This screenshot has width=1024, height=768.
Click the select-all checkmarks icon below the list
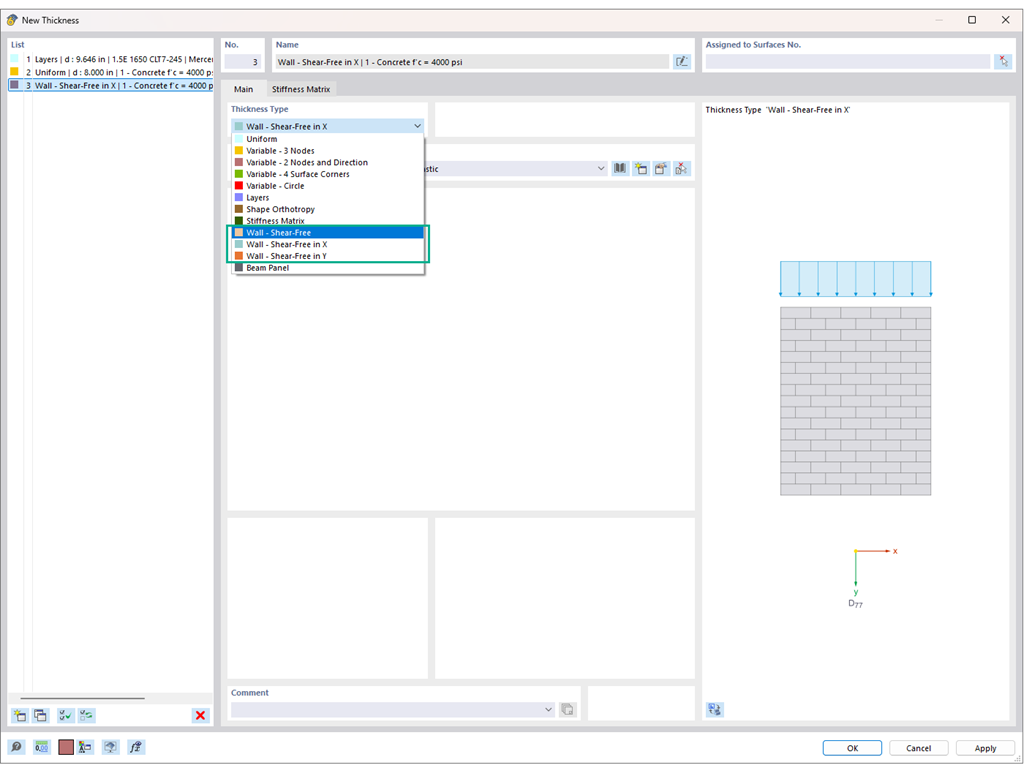point(64,715)
